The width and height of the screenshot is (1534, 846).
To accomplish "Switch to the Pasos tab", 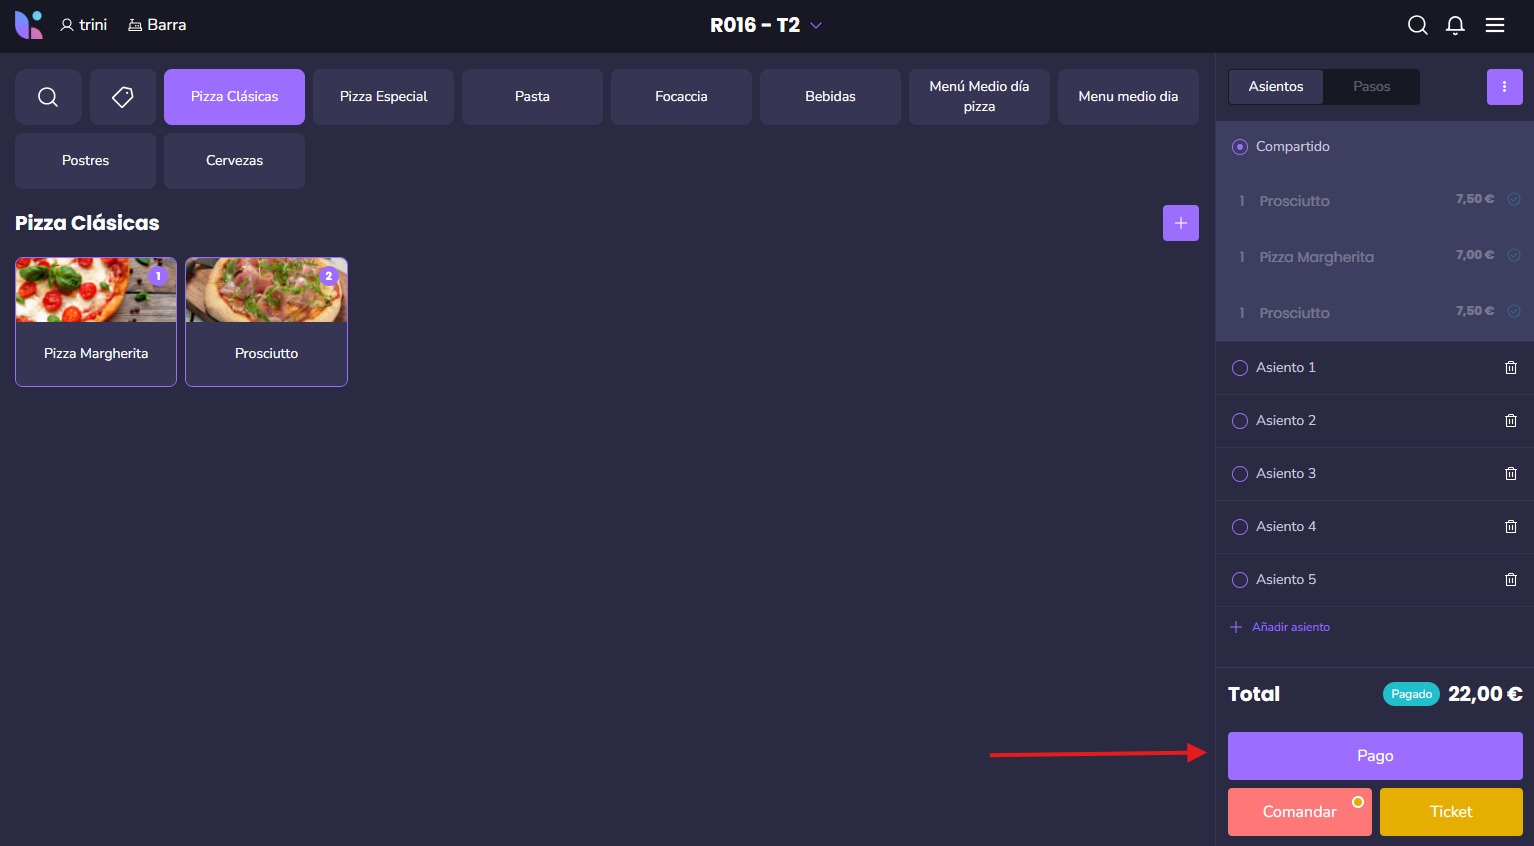I will [1371, 87].
